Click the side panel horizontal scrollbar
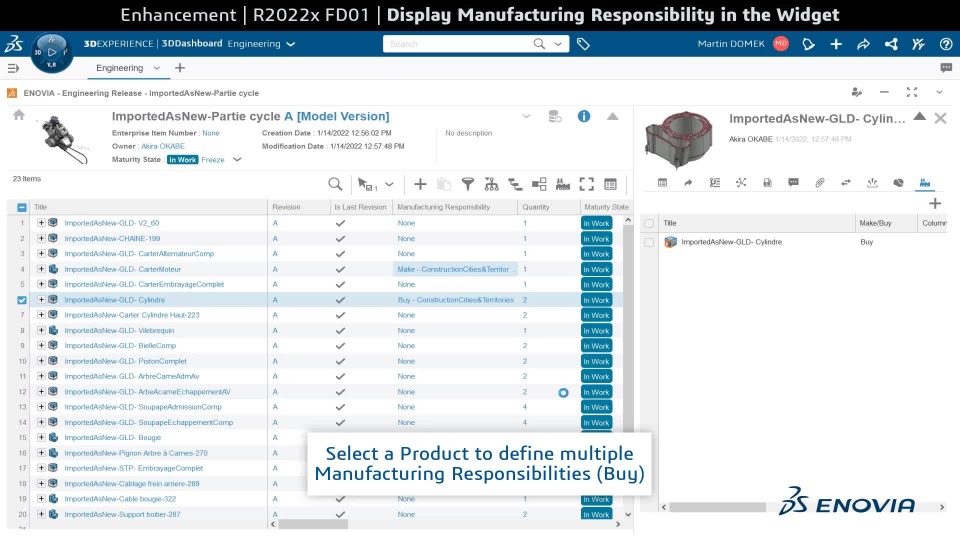The width and height of the screenshot is (960, 540). [x=718, y=507]
